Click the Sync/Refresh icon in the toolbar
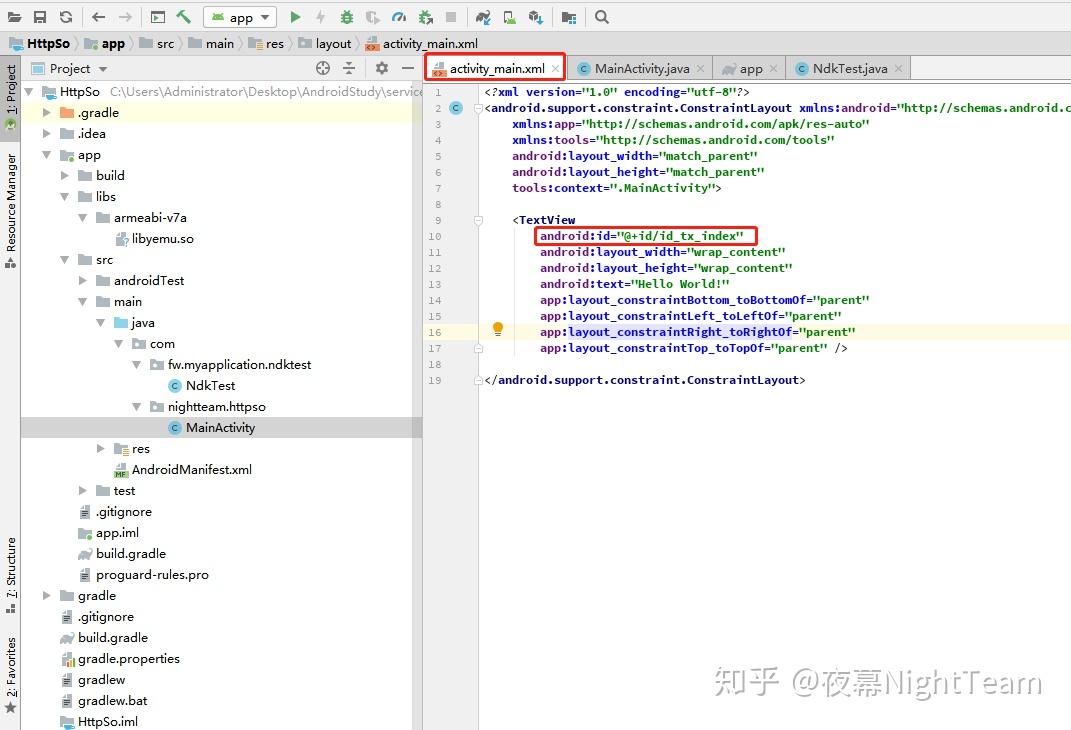Viewport: 1071px width, 730px height. [x=65, y=16]
